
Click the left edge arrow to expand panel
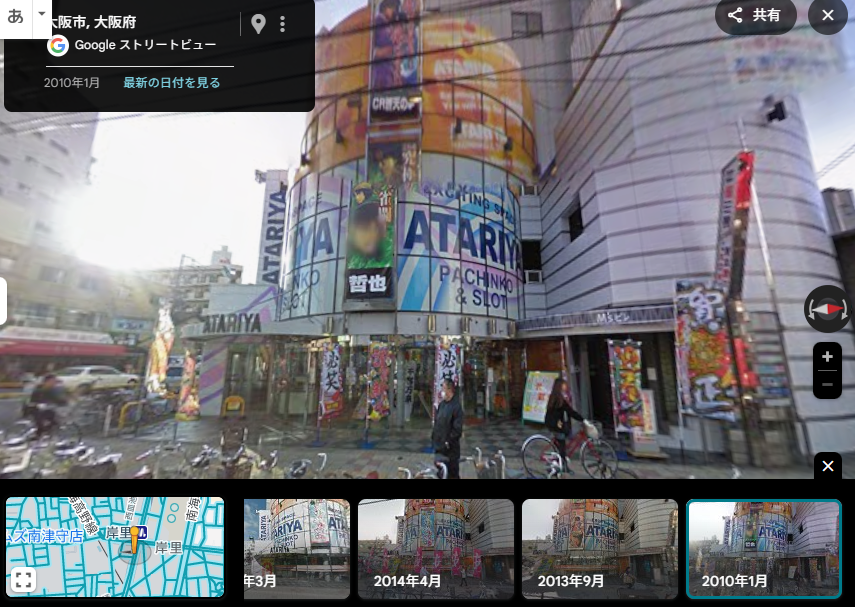point(3,301)
